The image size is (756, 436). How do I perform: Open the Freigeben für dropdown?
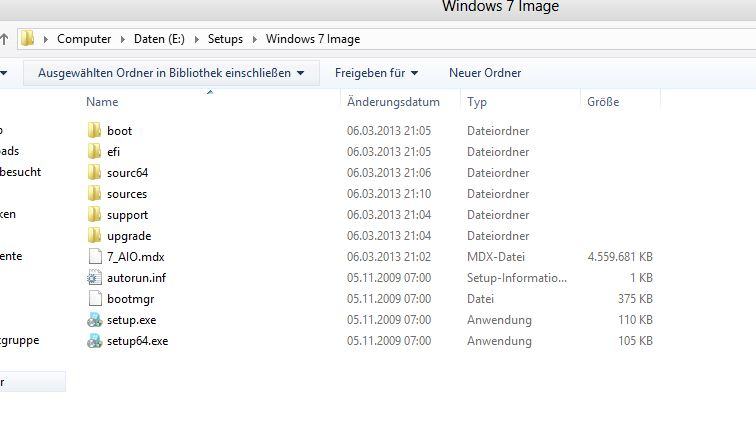376,73
